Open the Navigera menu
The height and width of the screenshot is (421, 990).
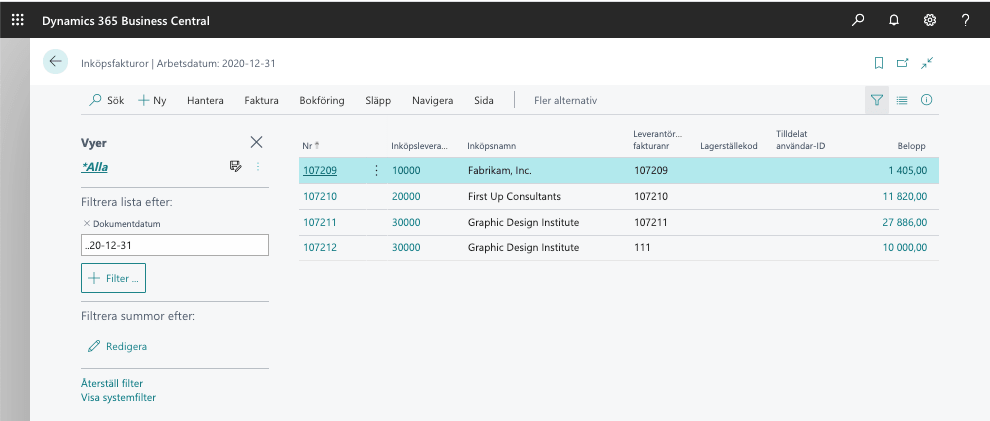[x=432, y=100]
